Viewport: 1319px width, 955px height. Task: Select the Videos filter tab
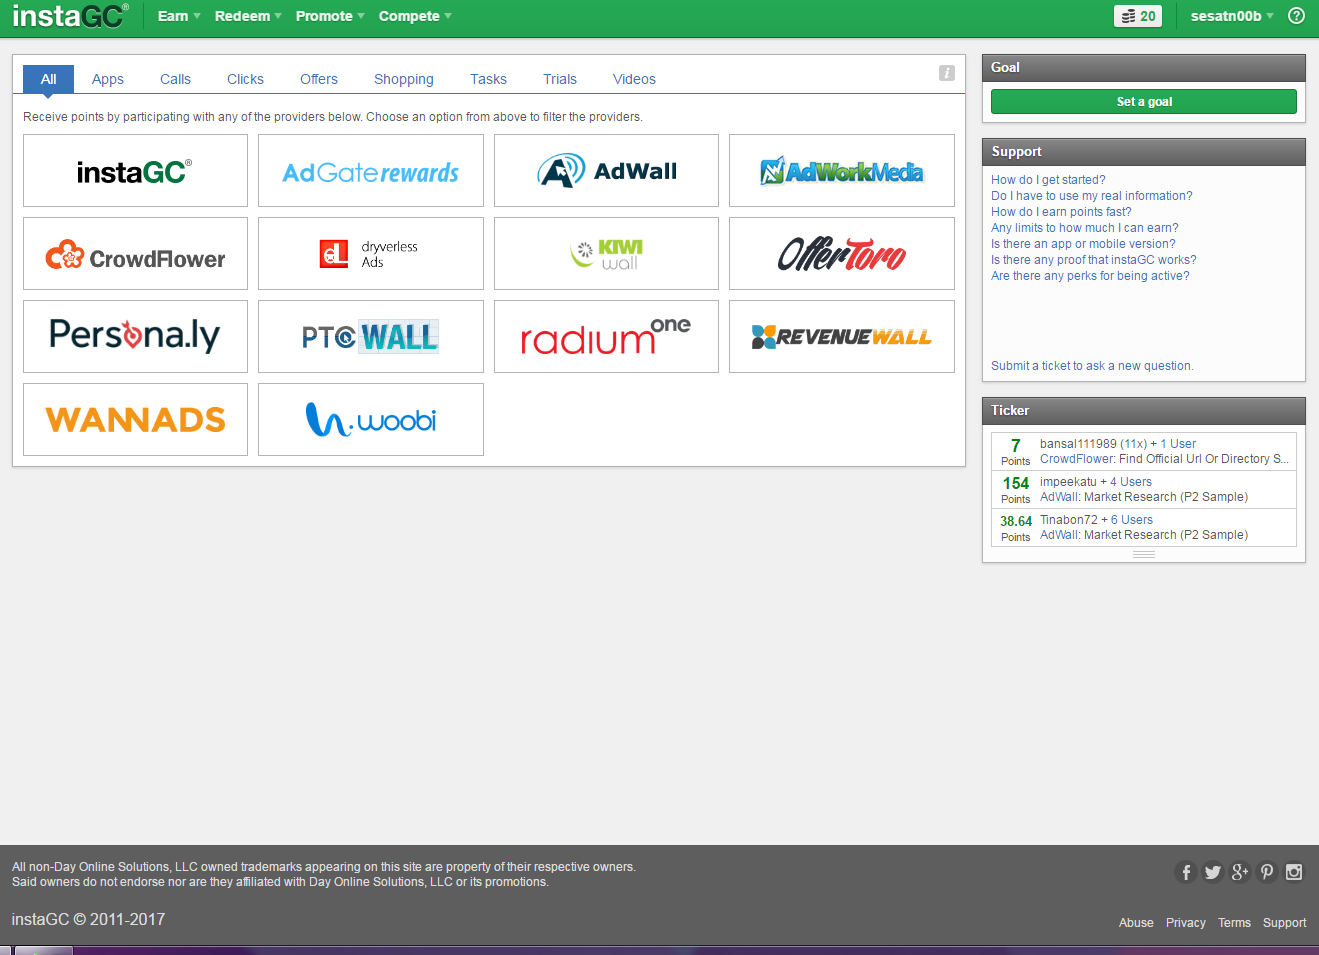(x=634, y=79)
